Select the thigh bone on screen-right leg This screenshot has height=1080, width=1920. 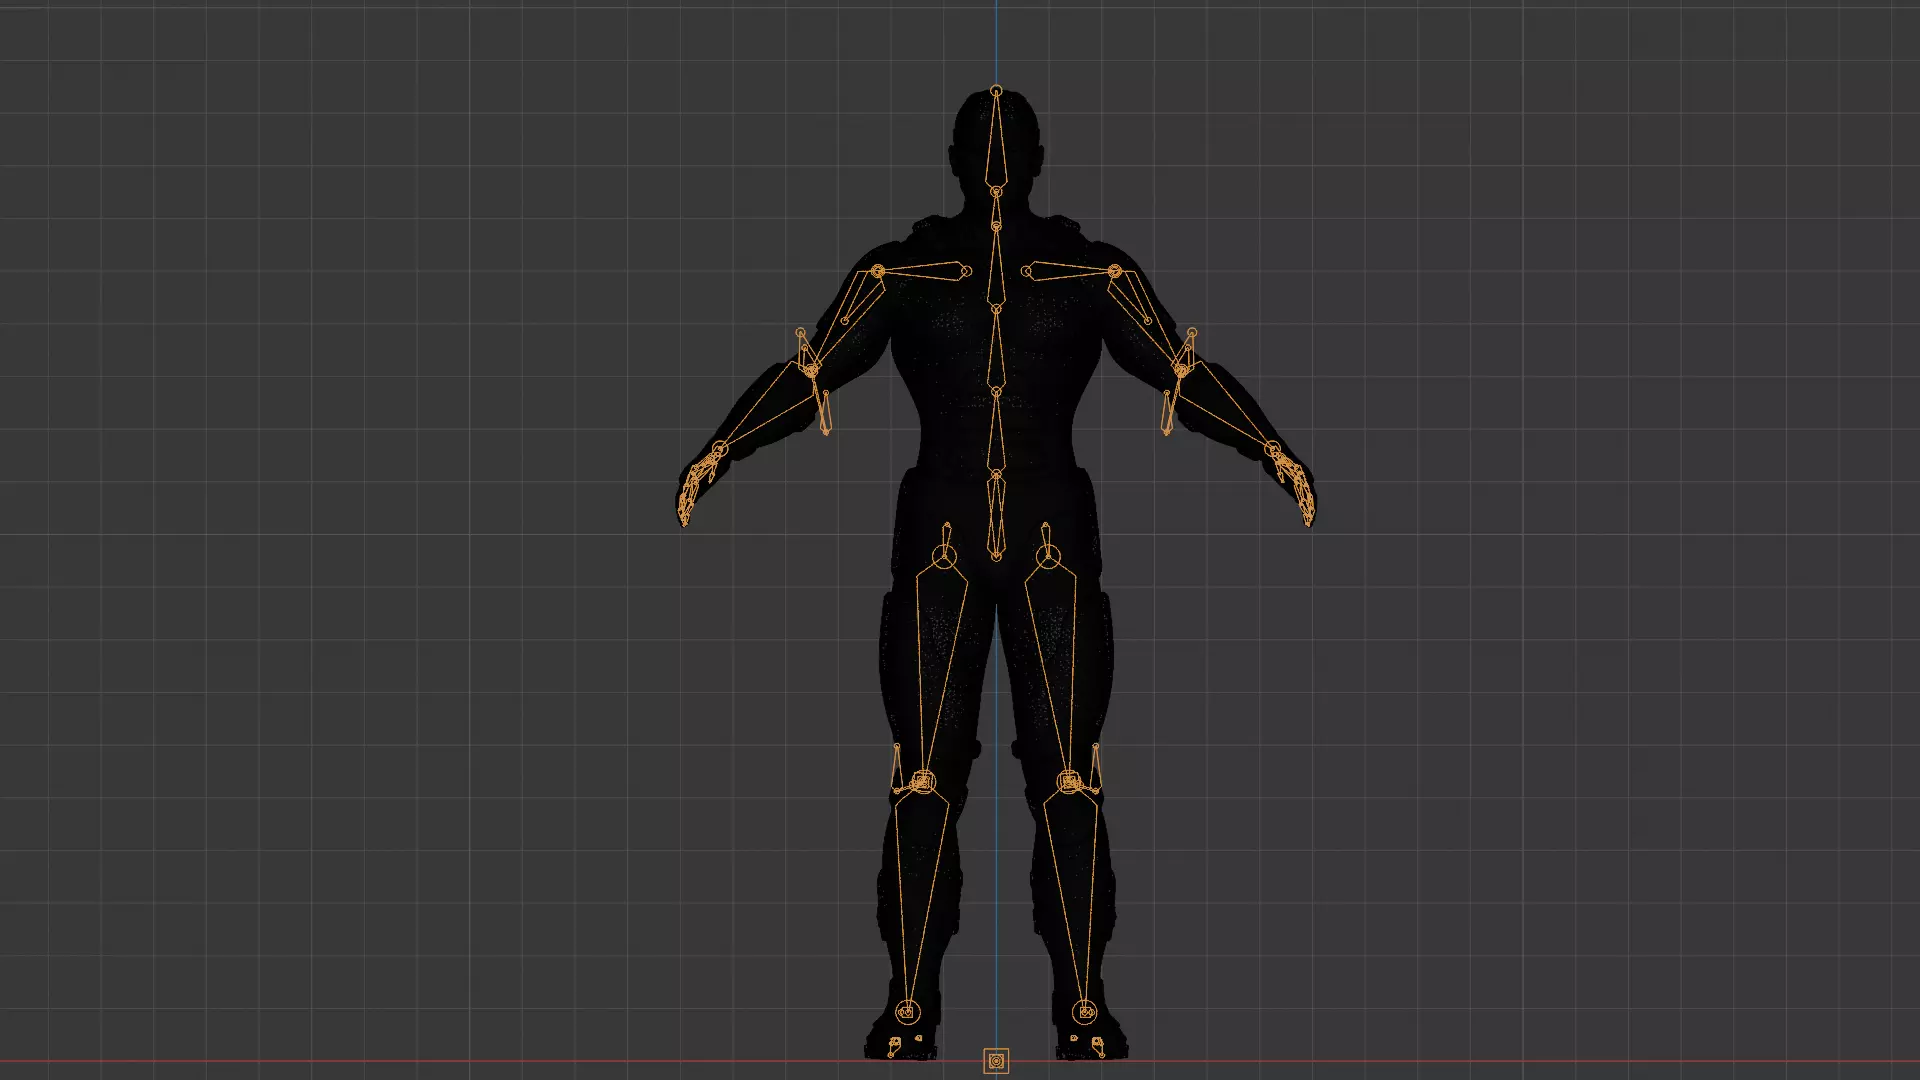(x=1053, y=670)
